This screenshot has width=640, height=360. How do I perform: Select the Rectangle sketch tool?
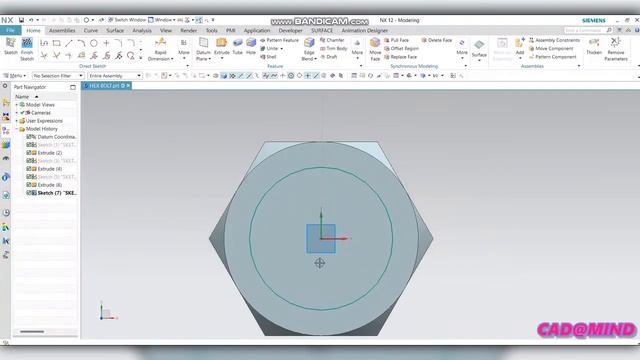coord(56,43)
